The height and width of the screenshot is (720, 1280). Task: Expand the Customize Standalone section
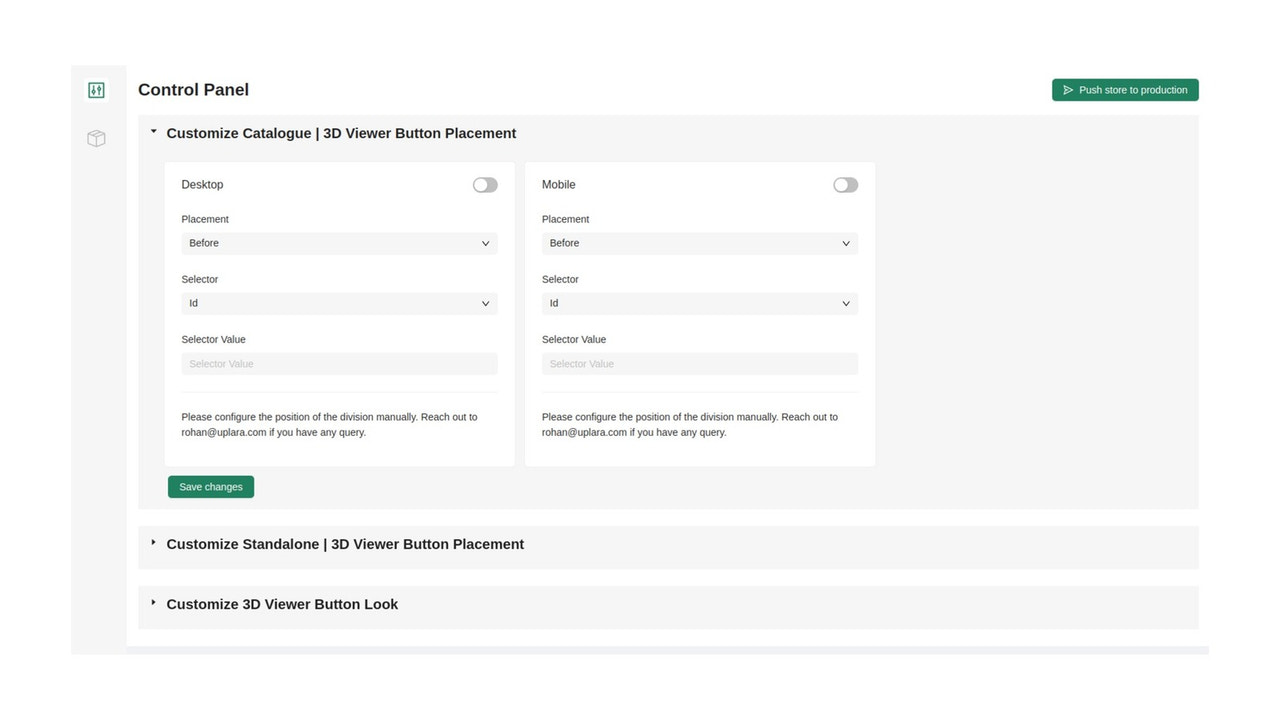point(344,544)
